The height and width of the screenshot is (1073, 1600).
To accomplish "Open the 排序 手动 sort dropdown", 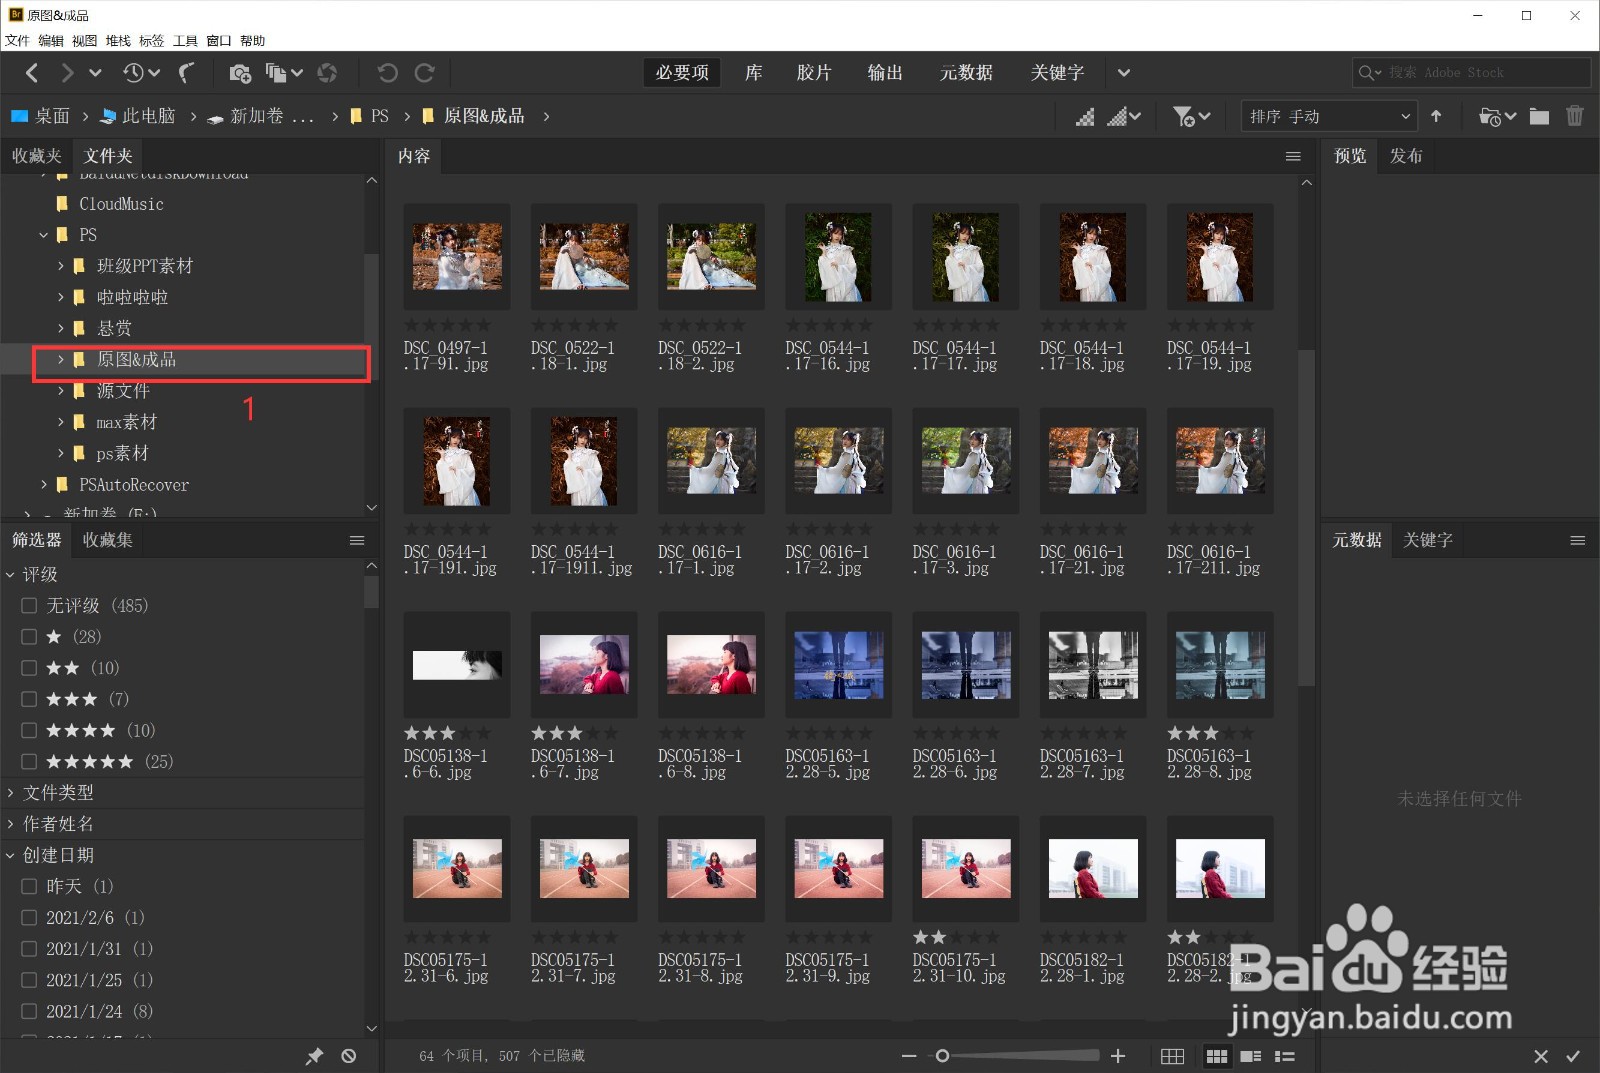I will click(x=1330, y=116).
